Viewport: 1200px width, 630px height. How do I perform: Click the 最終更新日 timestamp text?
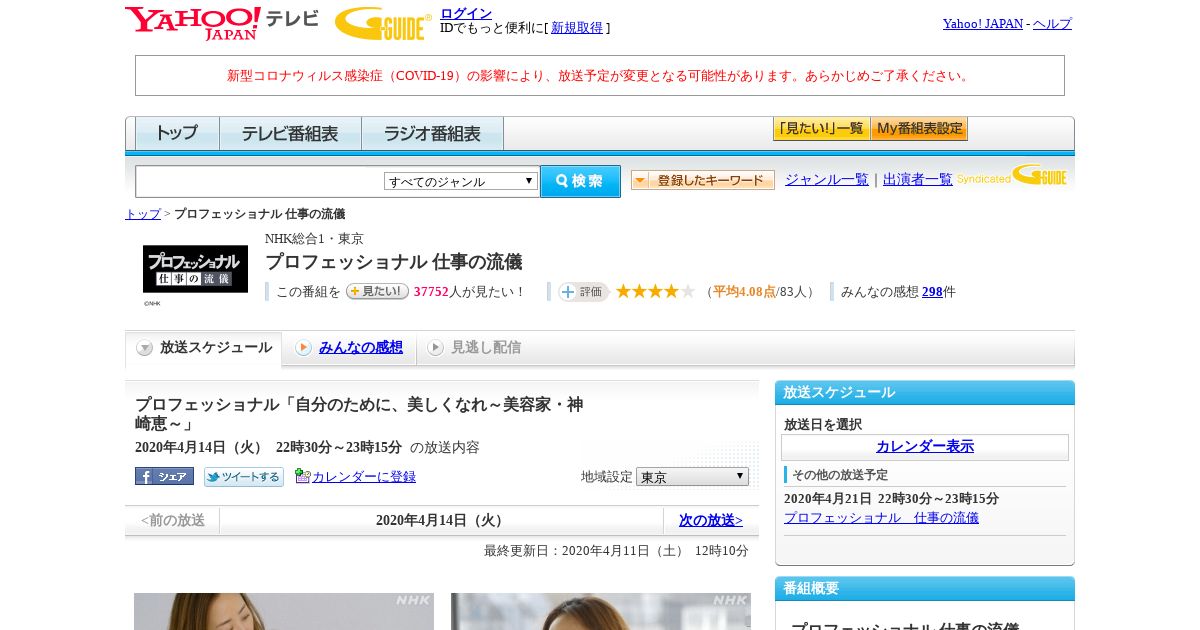pos(616,551)
